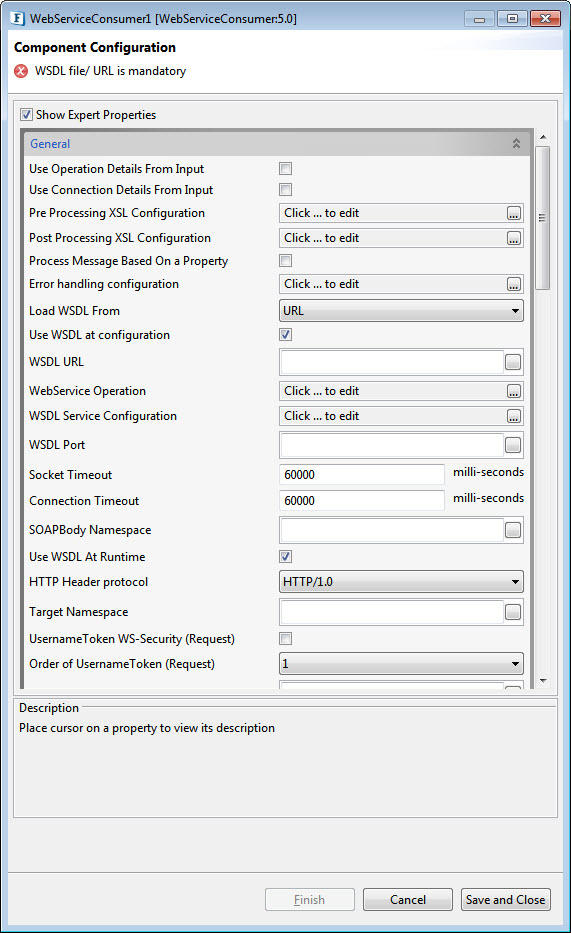Viewport: 571px width, 933px height.
Task: Open Error handling configuration ellipsis button
Action: [514, 284]
